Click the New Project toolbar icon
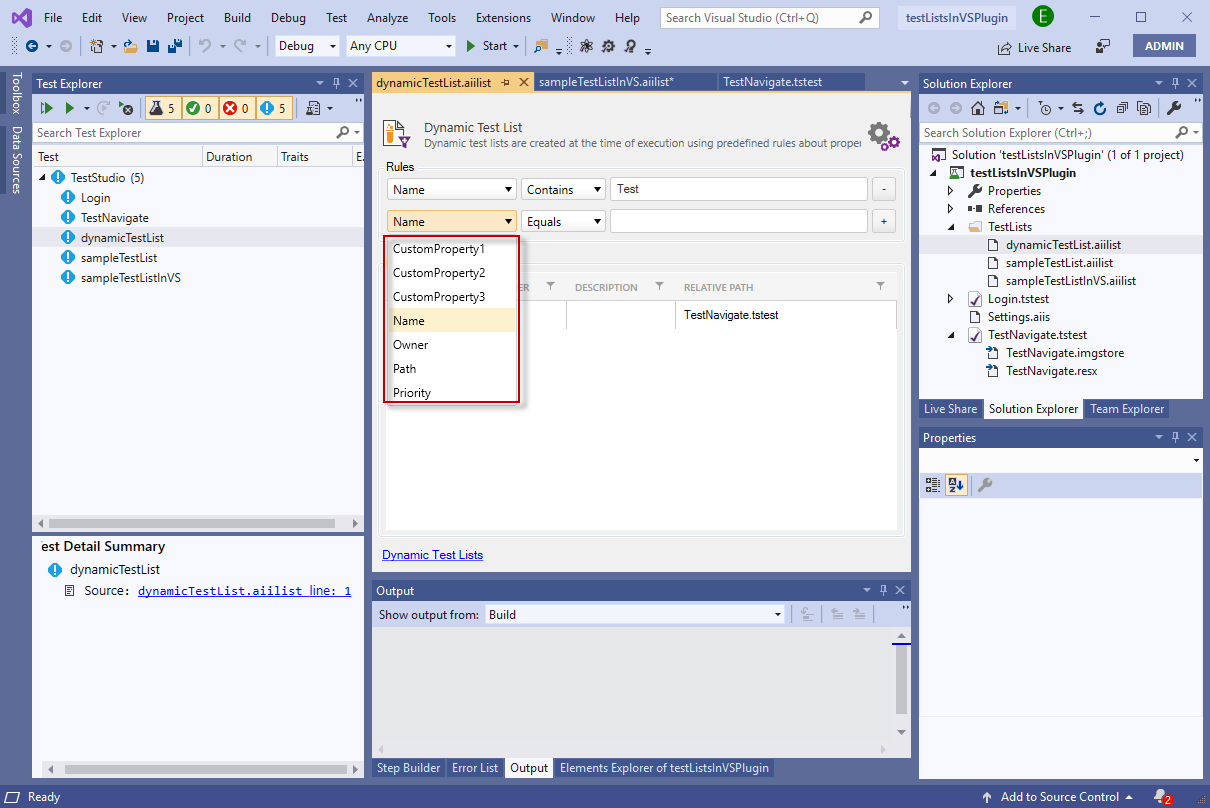Viewport: 1210px width, 808px height. click(97, 46)
